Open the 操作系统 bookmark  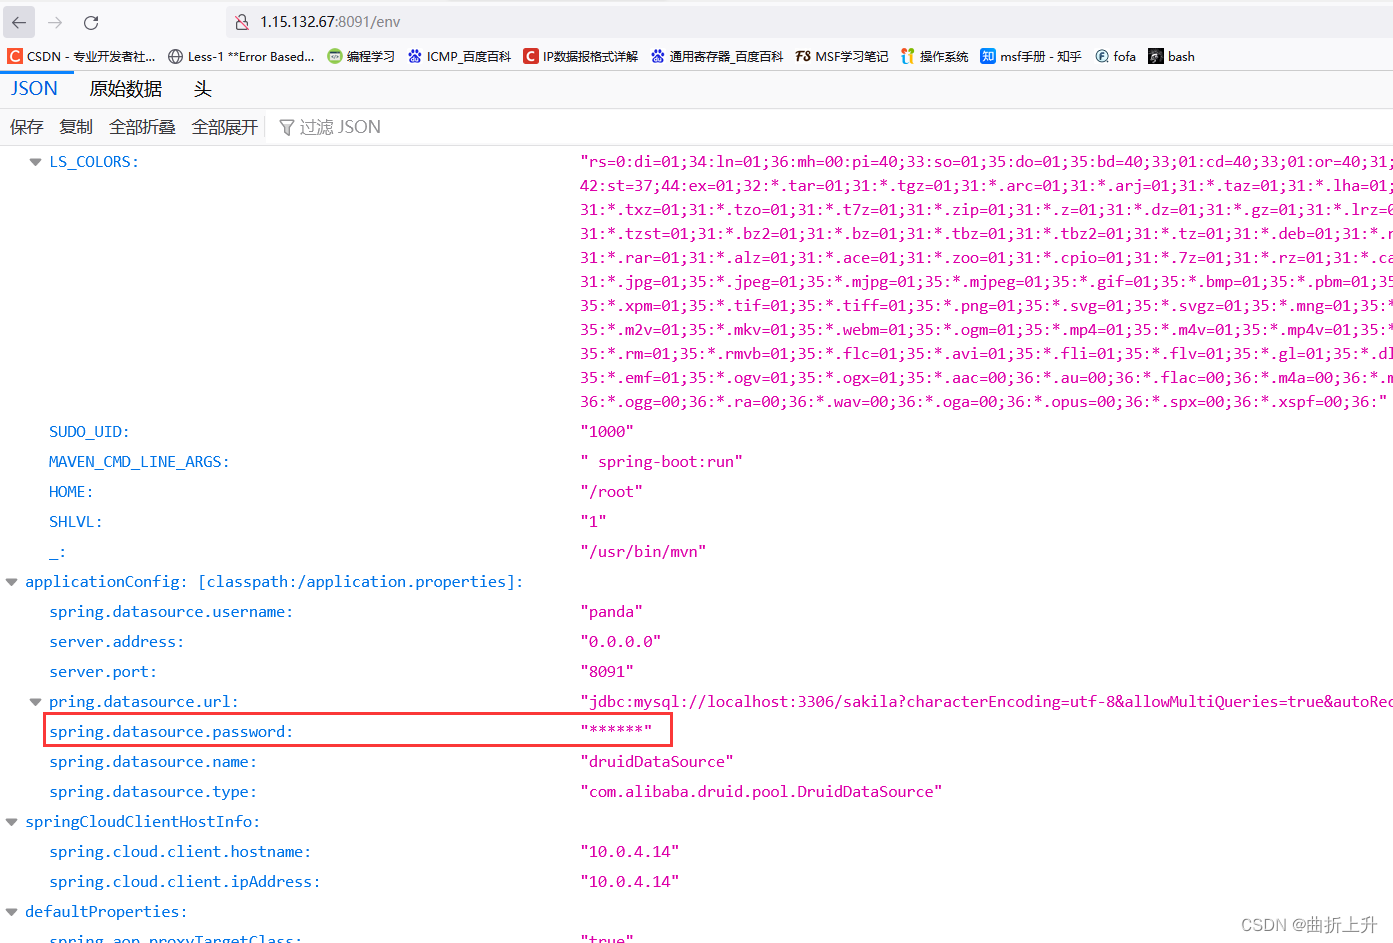[935, 56]
